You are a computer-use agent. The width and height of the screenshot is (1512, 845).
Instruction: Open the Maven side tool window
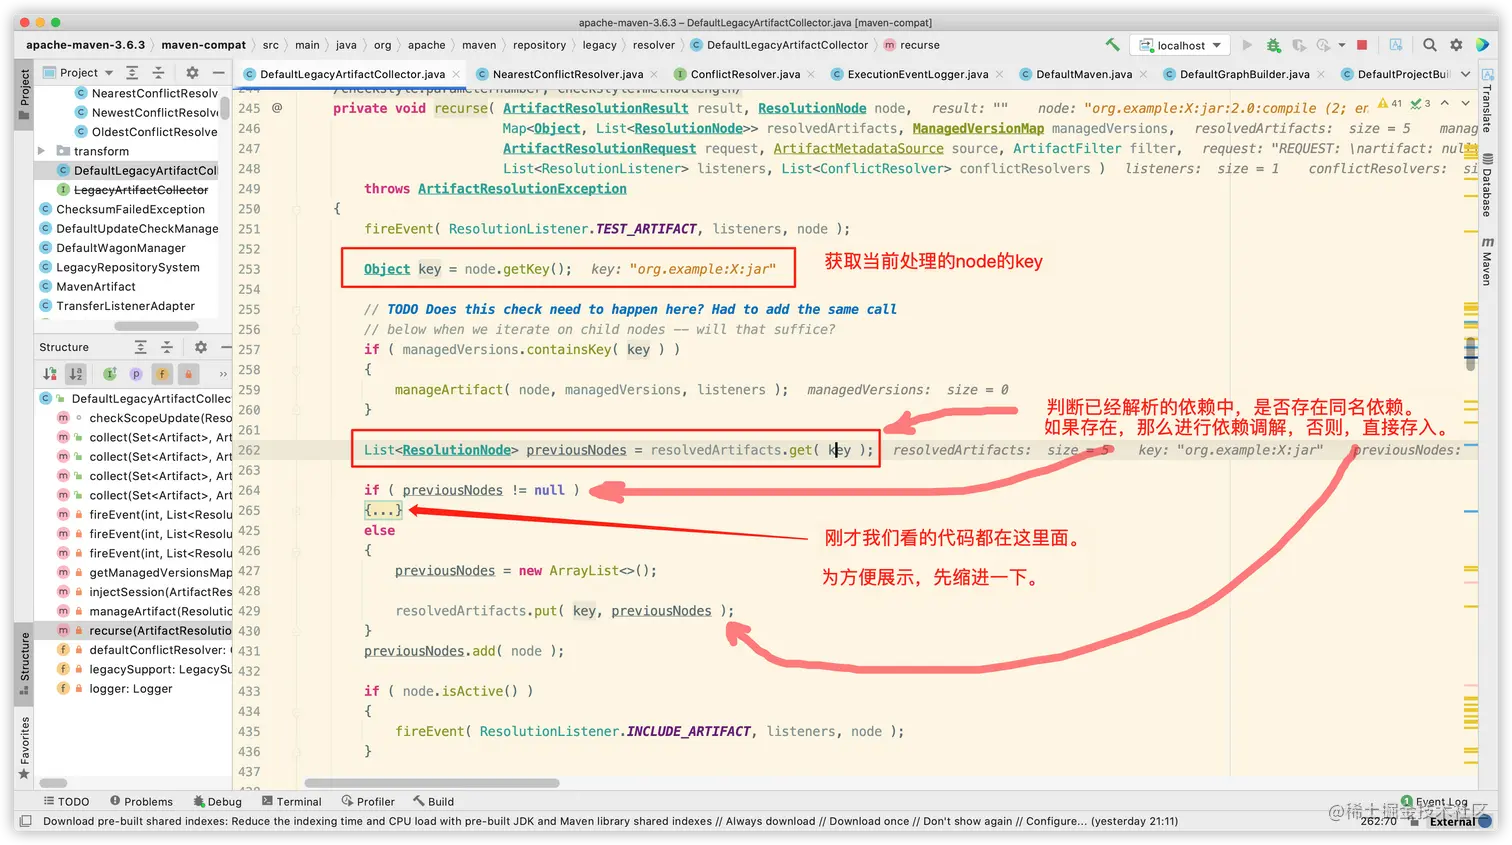pyautogui.click(x=1488, y=262)
